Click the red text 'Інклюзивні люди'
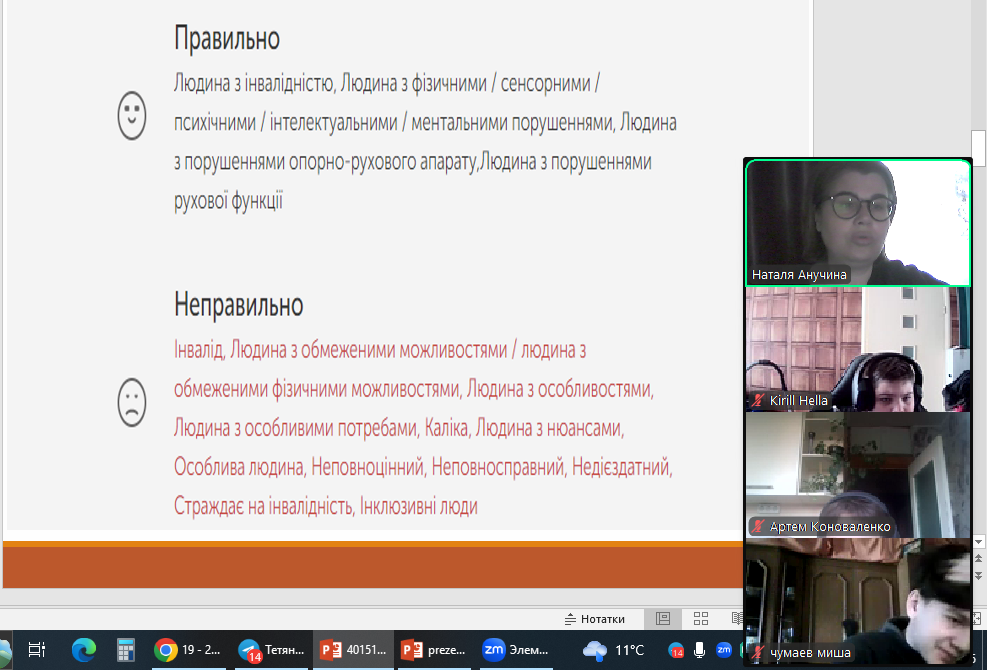 click(x=419, y=506)
